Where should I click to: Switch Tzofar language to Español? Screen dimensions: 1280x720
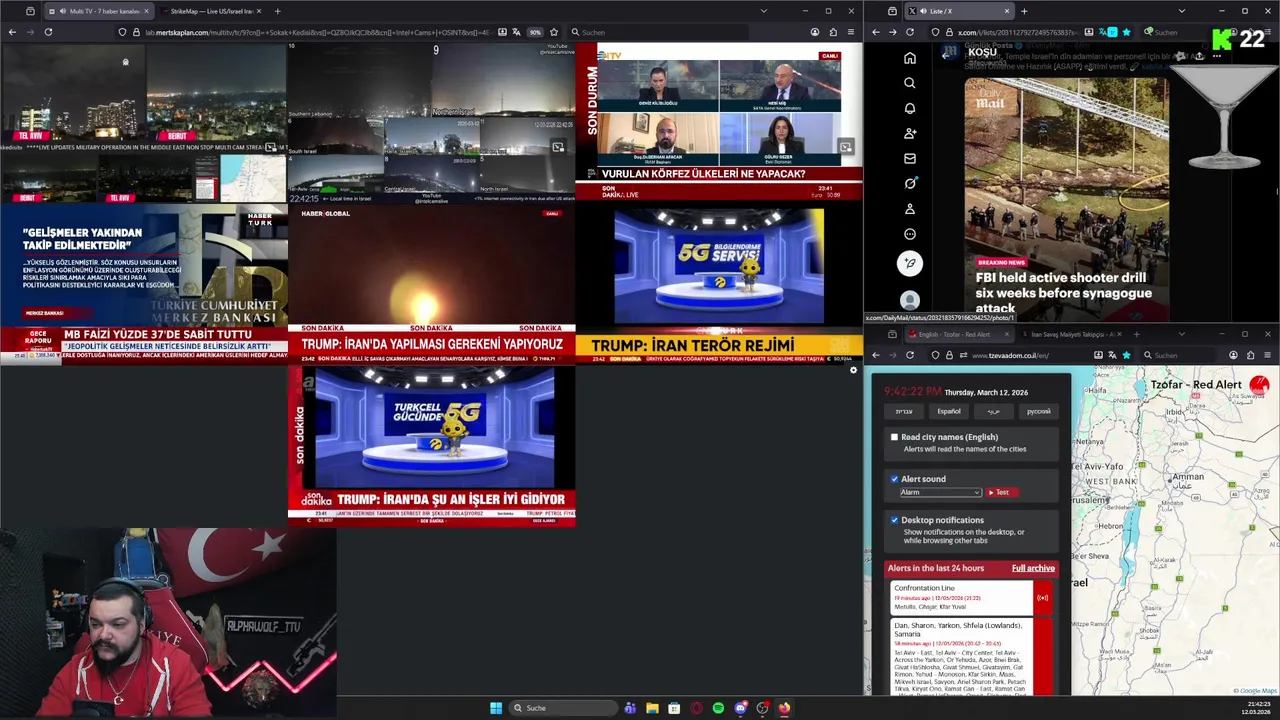pyautogui.click(x=949, y=411)
